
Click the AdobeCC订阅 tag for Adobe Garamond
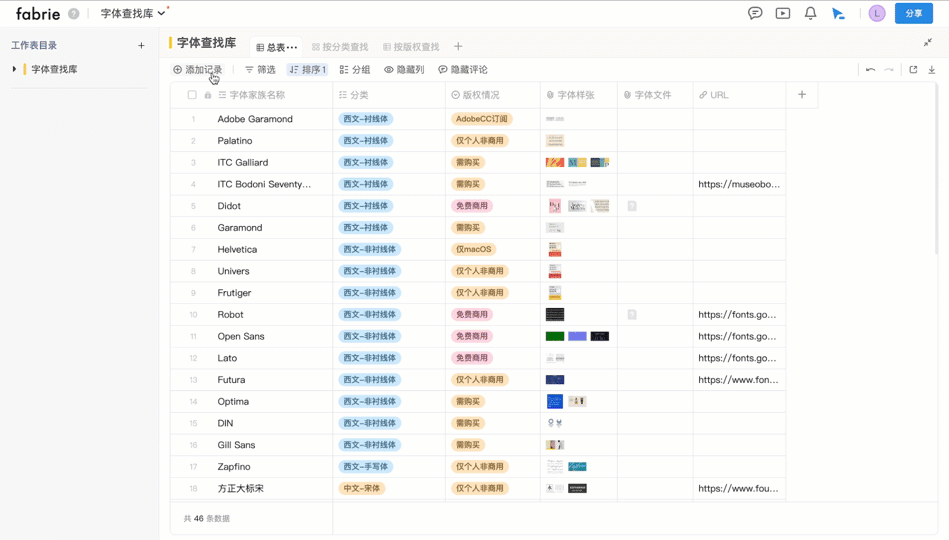coord(482,119)
